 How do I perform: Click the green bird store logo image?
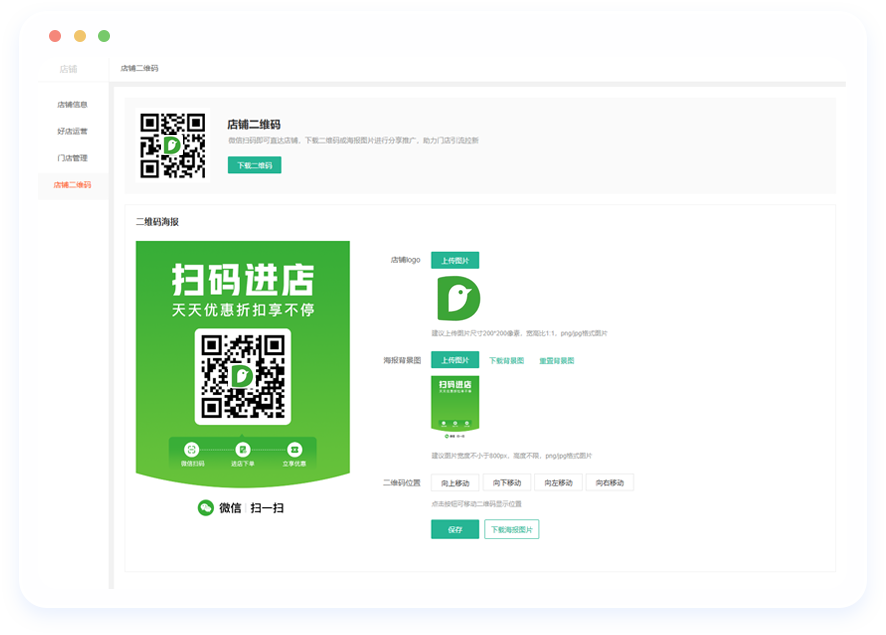[458, 298]
